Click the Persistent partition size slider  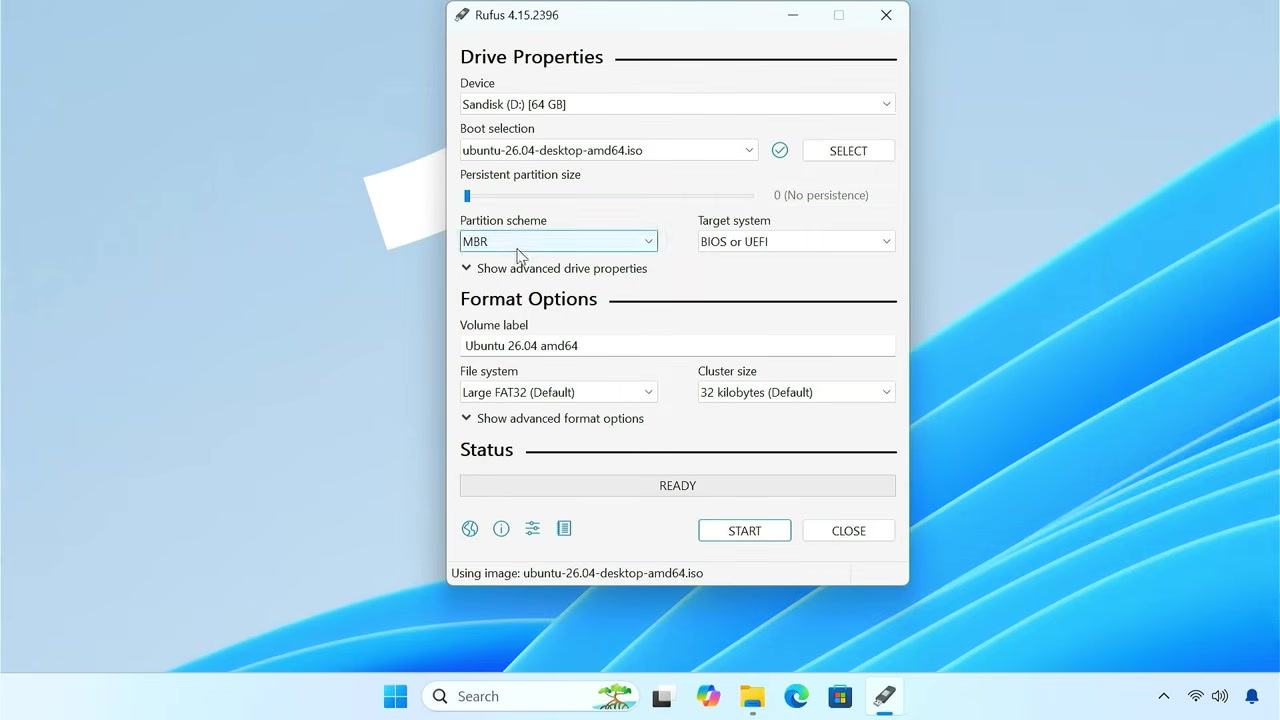click(x=609, y=196)
